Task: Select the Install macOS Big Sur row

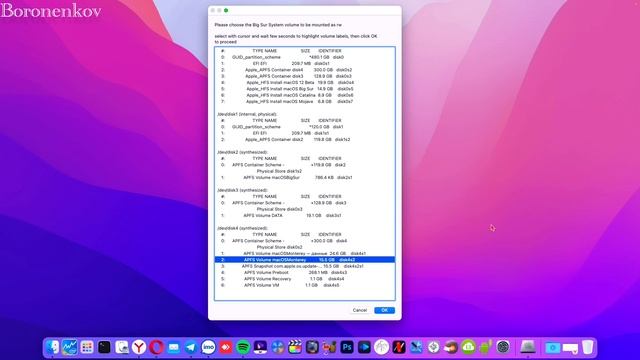Action: pyautogui.click(x=304, y=89)
